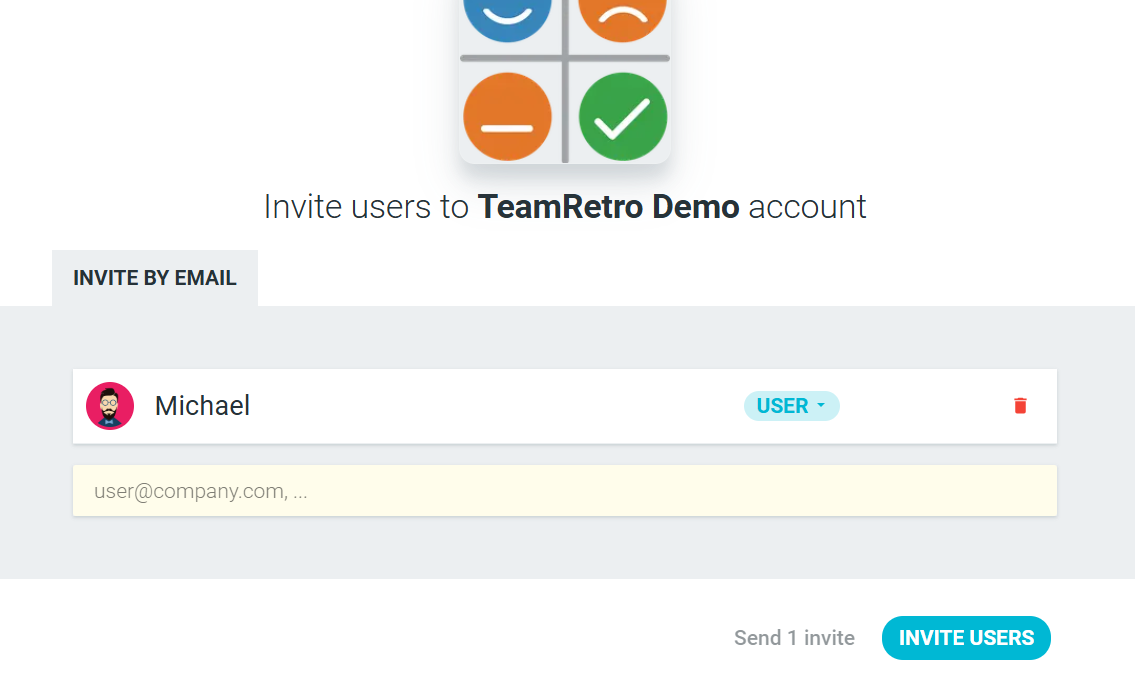Click the INVITE USERS button
The image size is (1135, 697).
click(x=966, y=638)
